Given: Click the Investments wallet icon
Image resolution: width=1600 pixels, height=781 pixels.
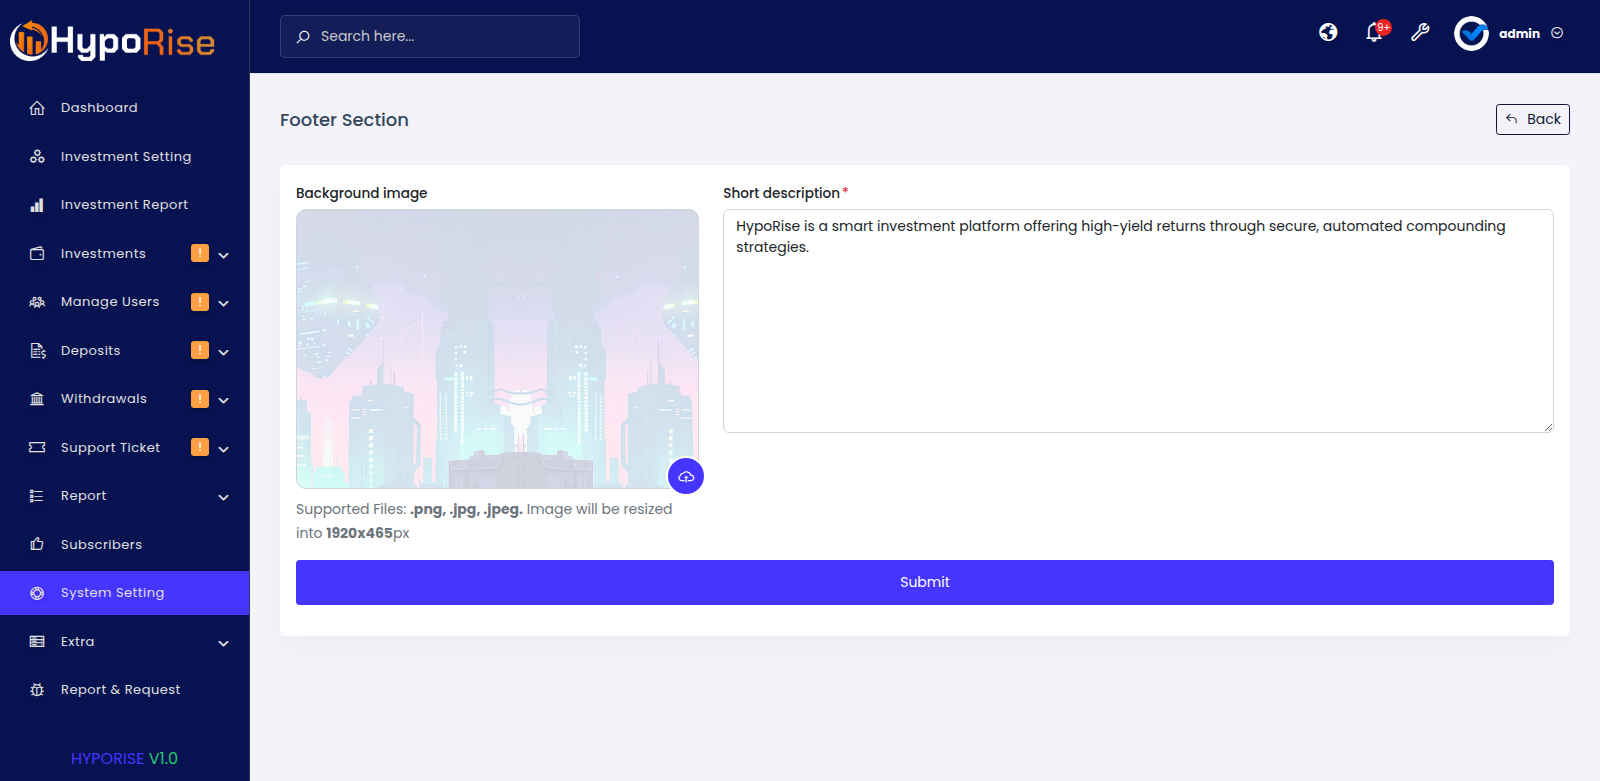Looking at the screenshot, I should click(37, 254).
